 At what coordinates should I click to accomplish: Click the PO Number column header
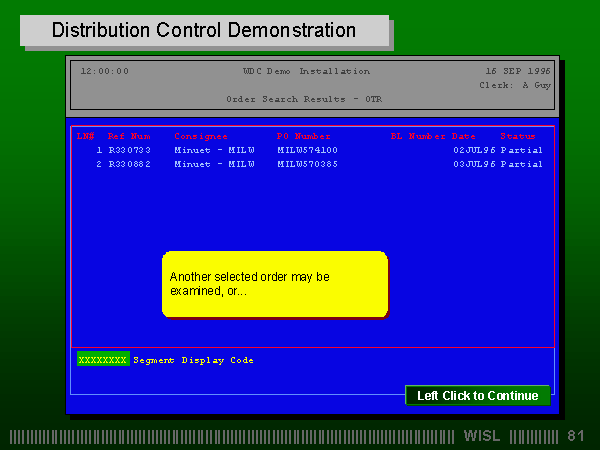pos(303,136)
